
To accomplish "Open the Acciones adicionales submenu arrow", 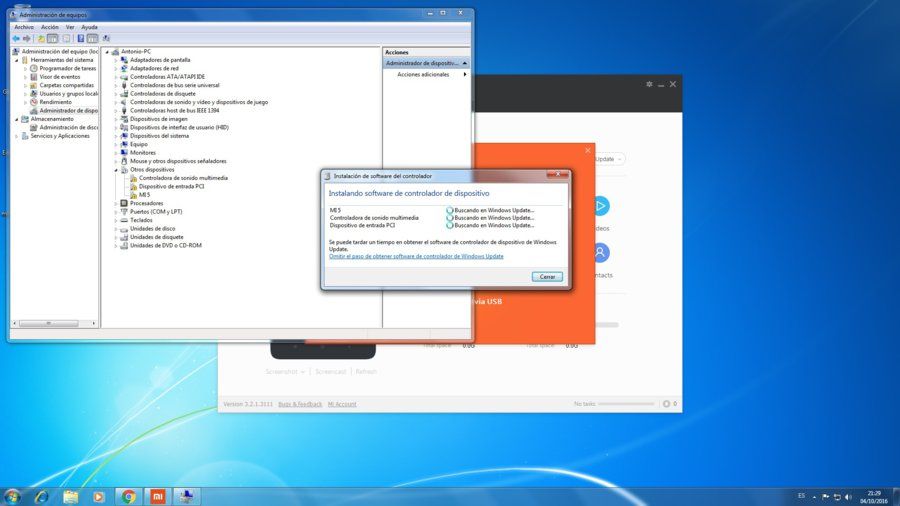I will coord(464,75).
